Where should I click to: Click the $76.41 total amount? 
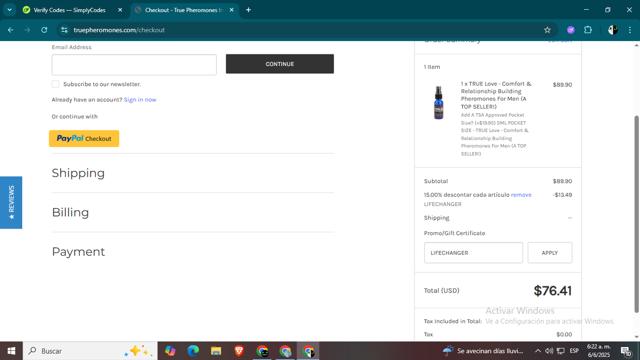(552, 291)
